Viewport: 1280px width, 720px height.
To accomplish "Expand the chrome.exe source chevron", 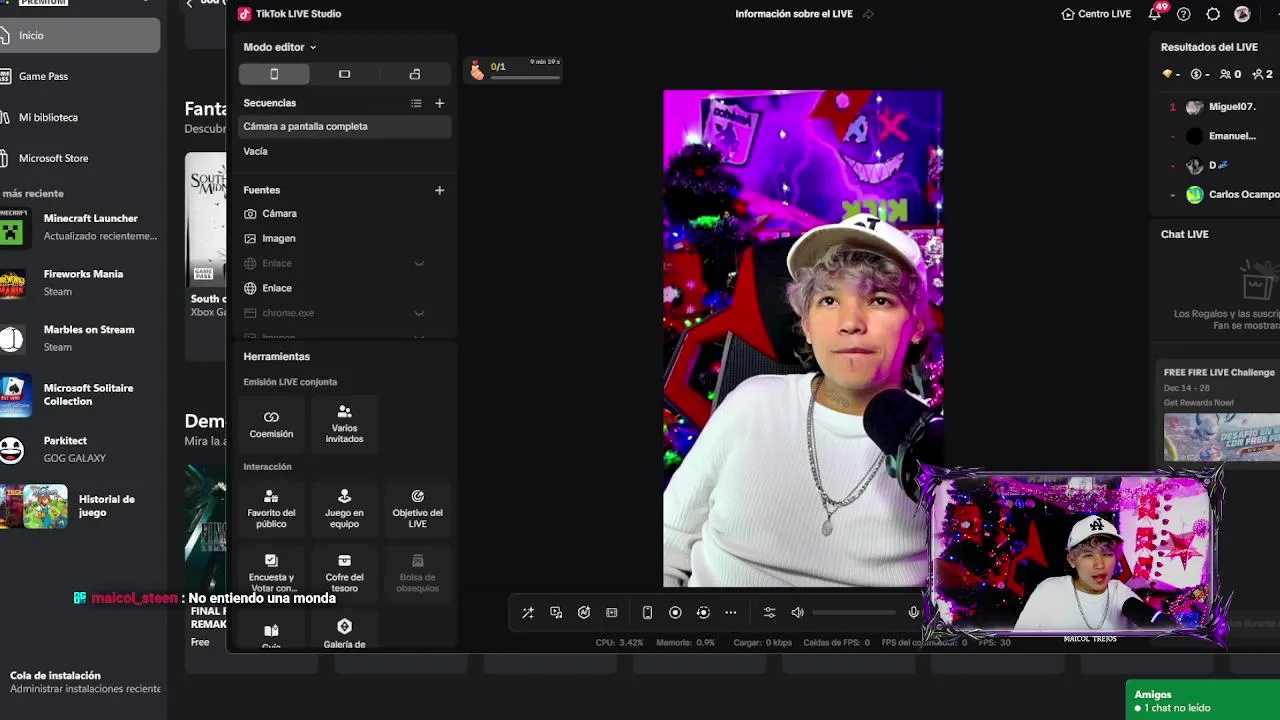I will click(419, 313).
